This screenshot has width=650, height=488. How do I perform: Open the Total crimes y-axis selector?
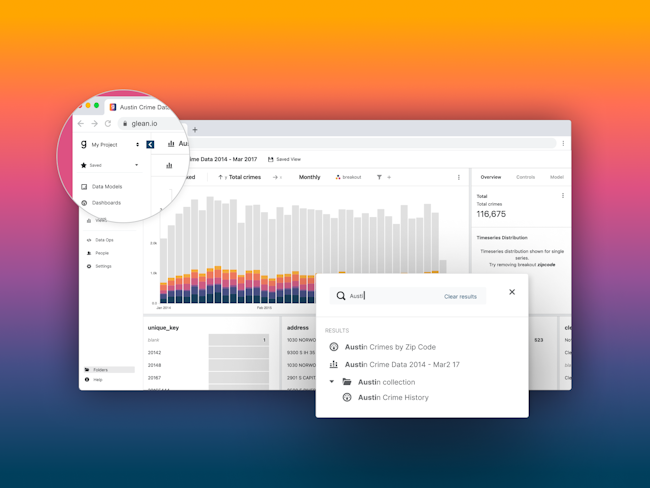[x=240, y=177]
